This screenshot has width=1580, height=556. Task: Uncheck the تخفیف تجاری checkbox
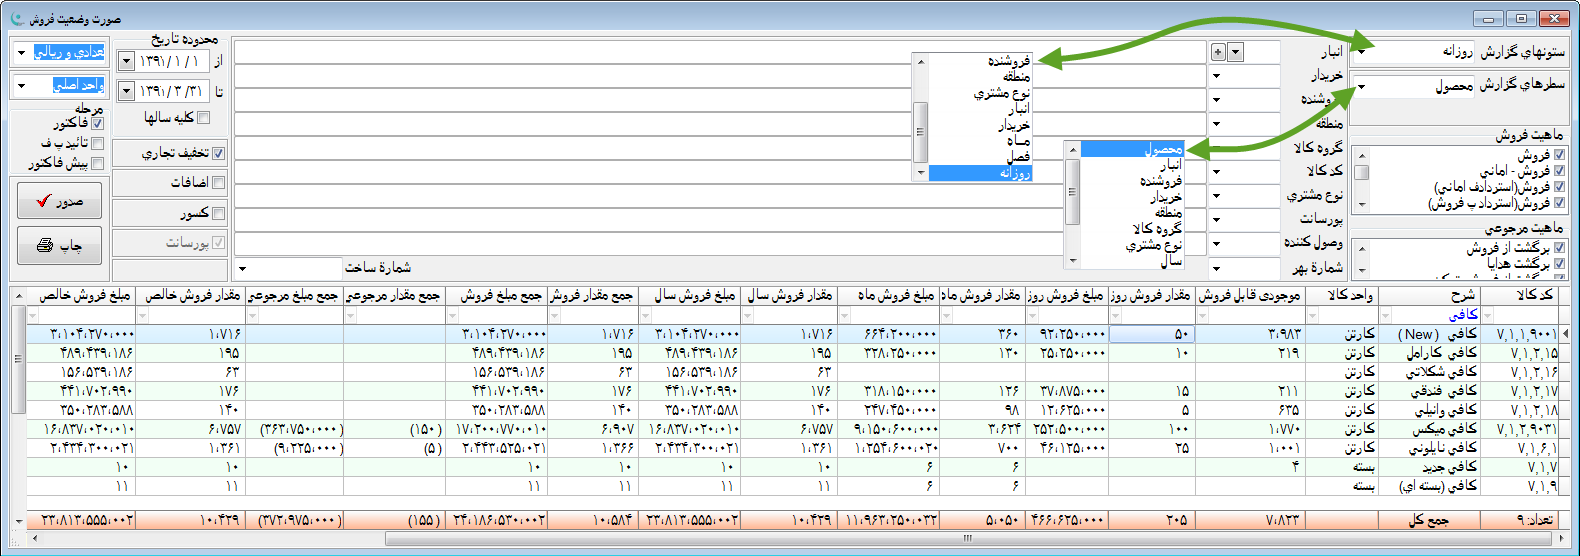tap(218, 153)
